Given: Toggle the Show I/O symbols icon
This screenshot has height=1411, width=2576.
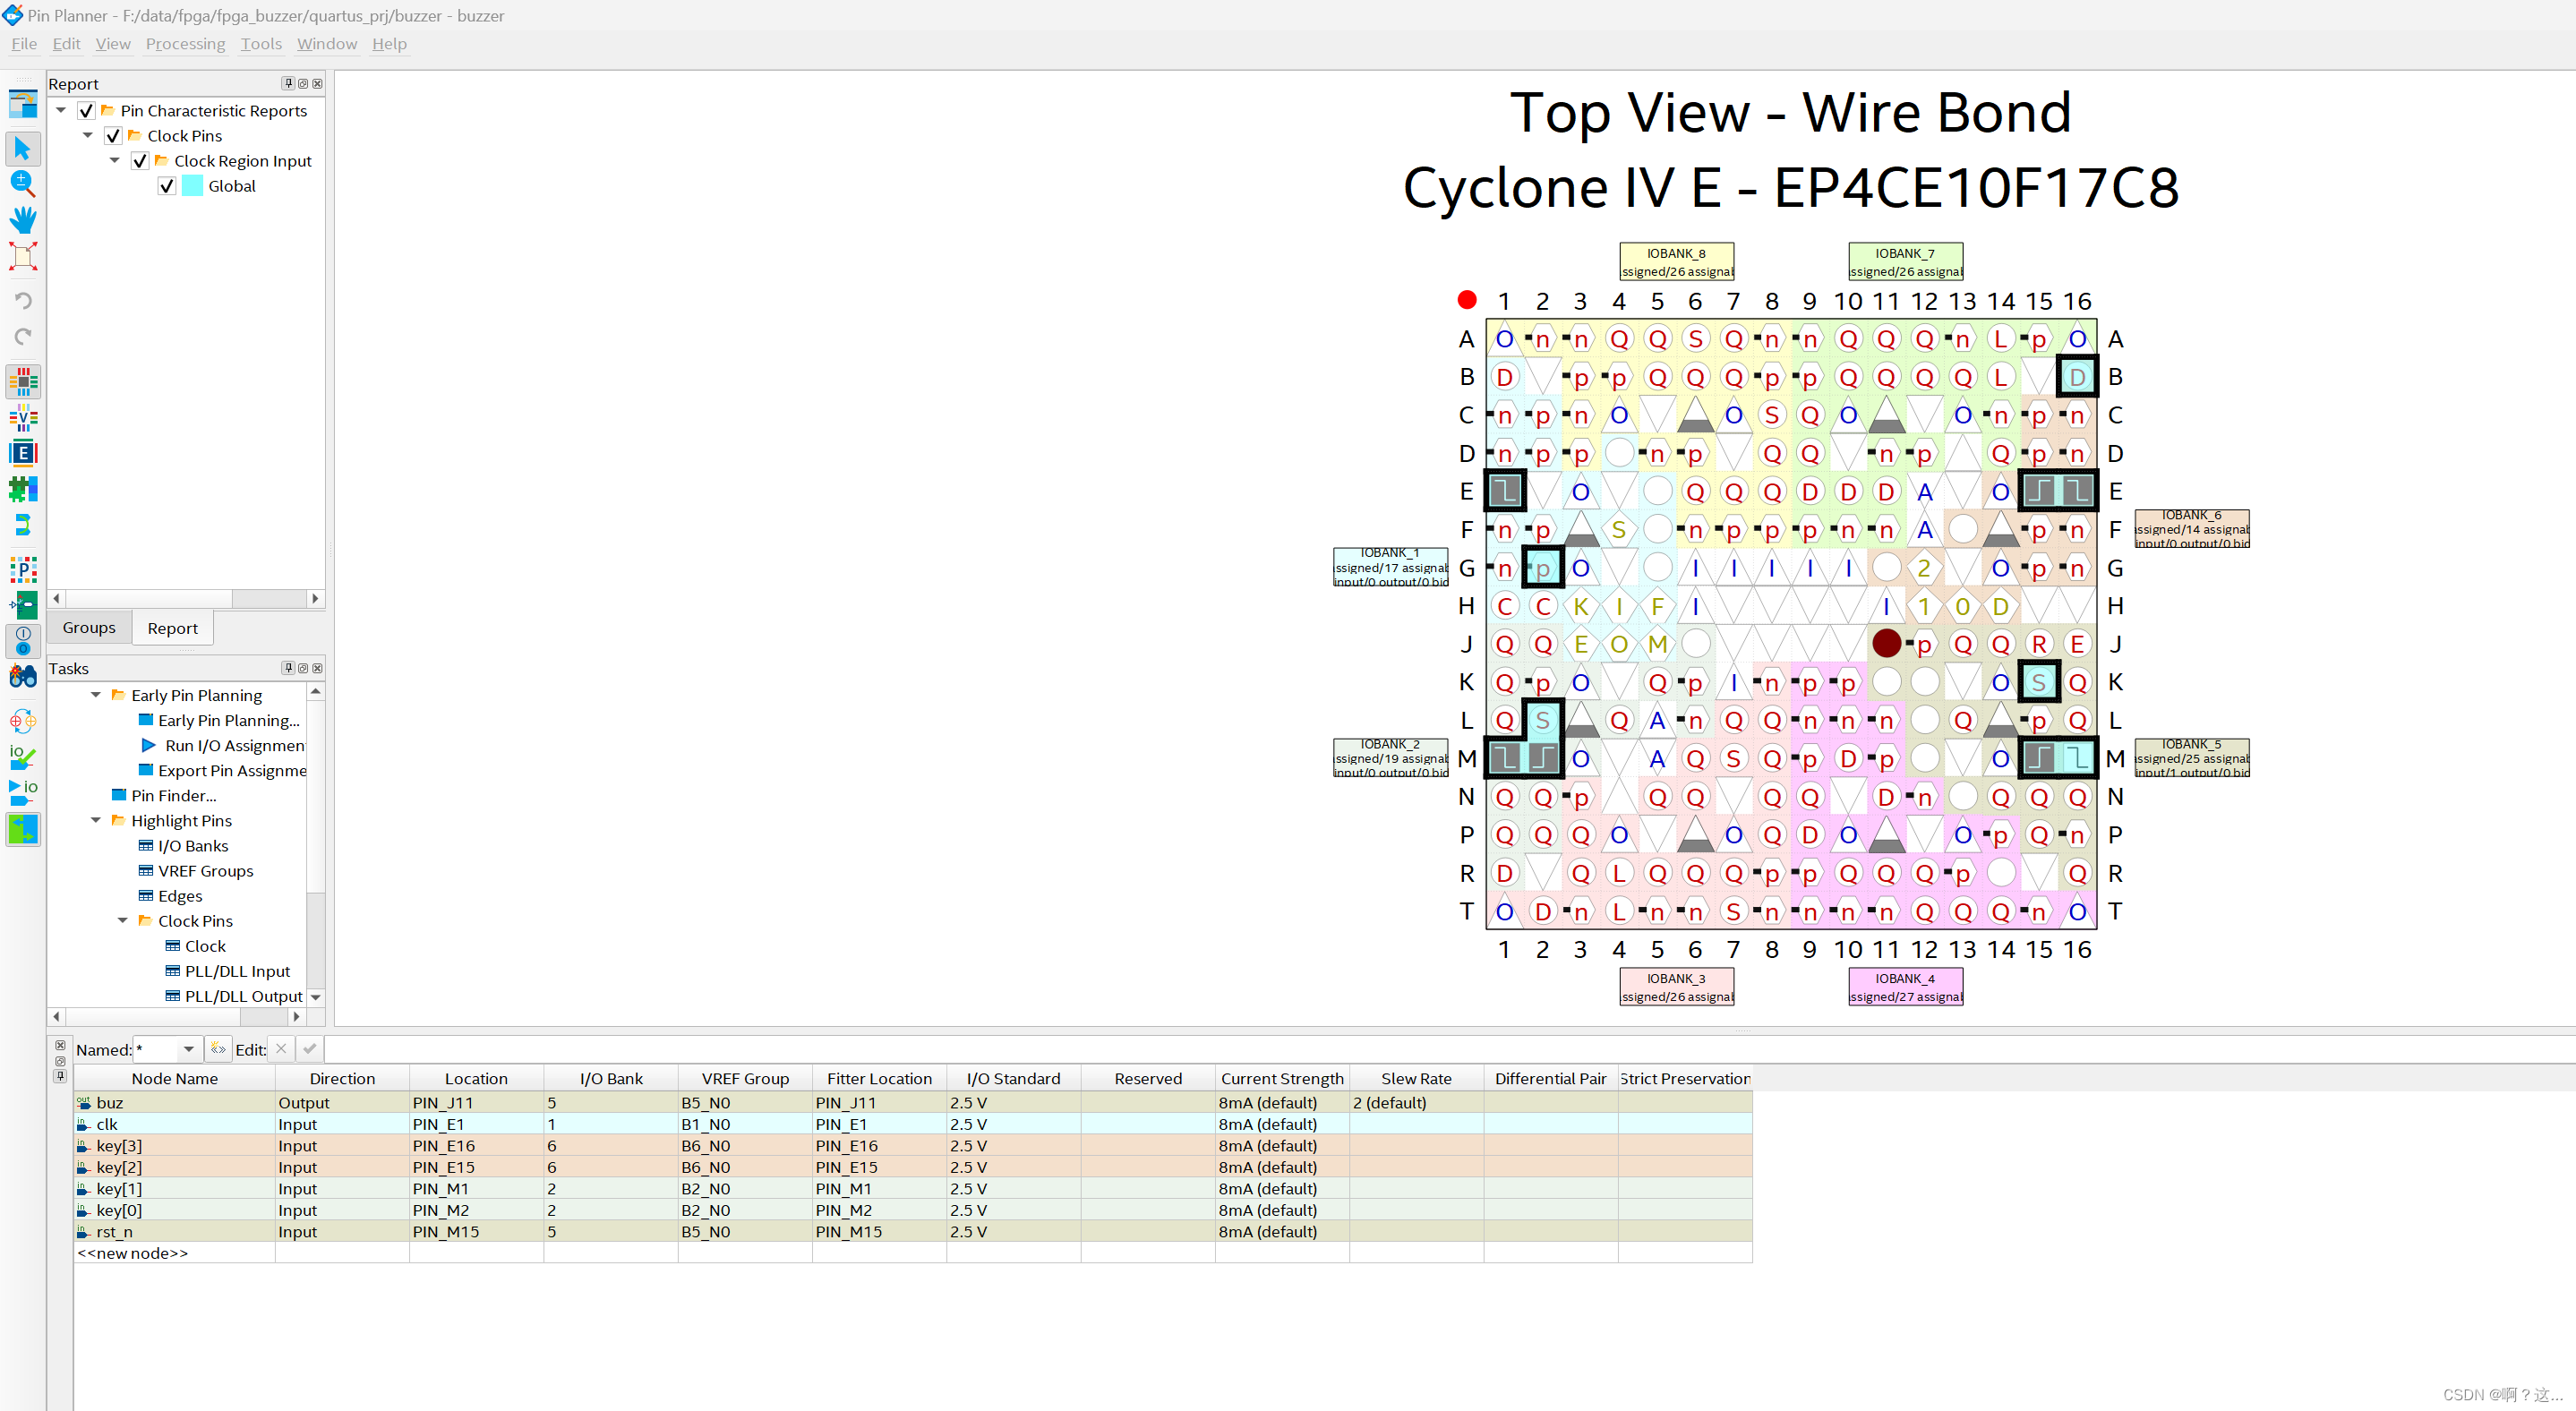Looking at the screenshot, I should click(23, 640).
